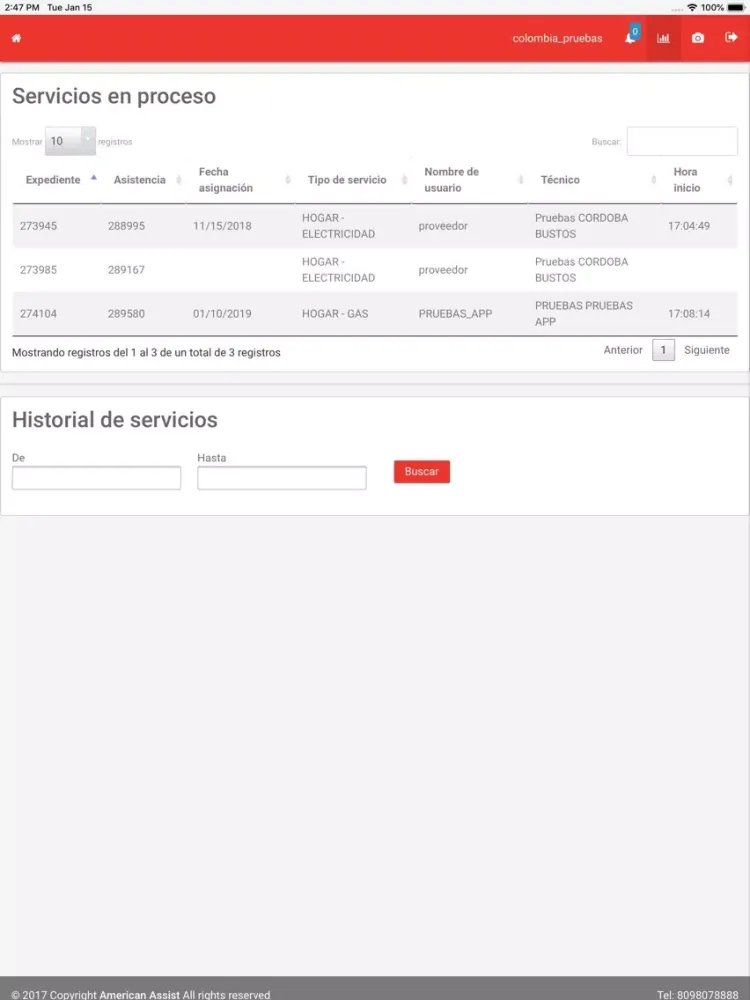Click asistencia 289580

126,314
